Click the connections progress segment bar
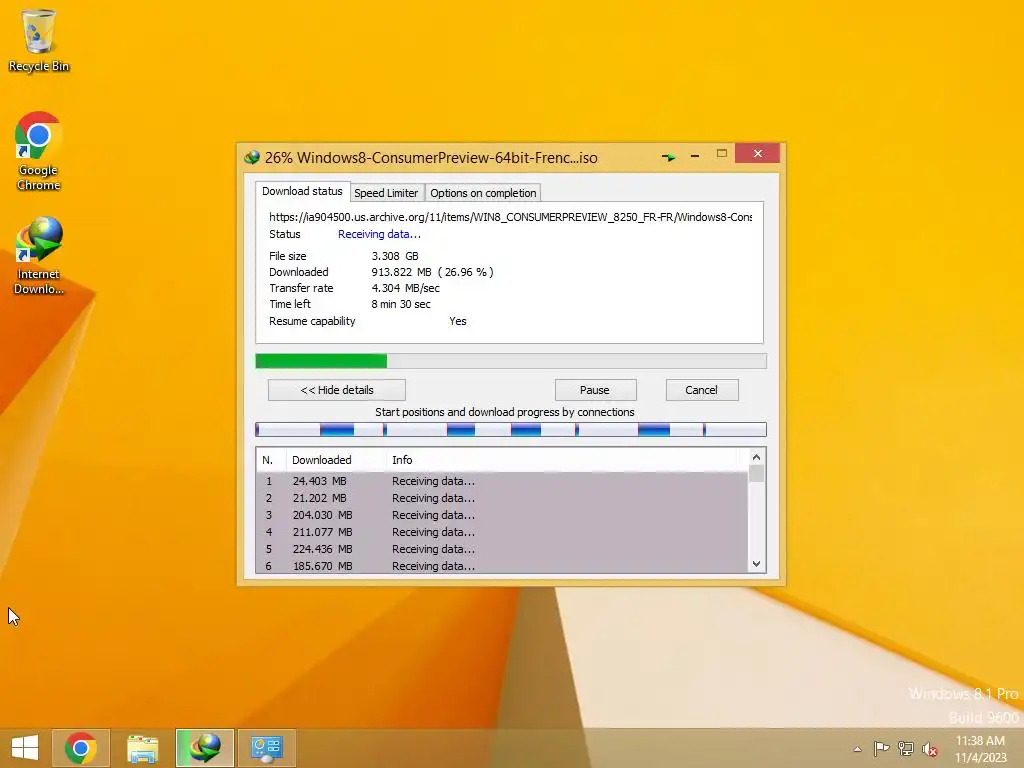Screen dimensions: 1024x768 pos(511,429)
